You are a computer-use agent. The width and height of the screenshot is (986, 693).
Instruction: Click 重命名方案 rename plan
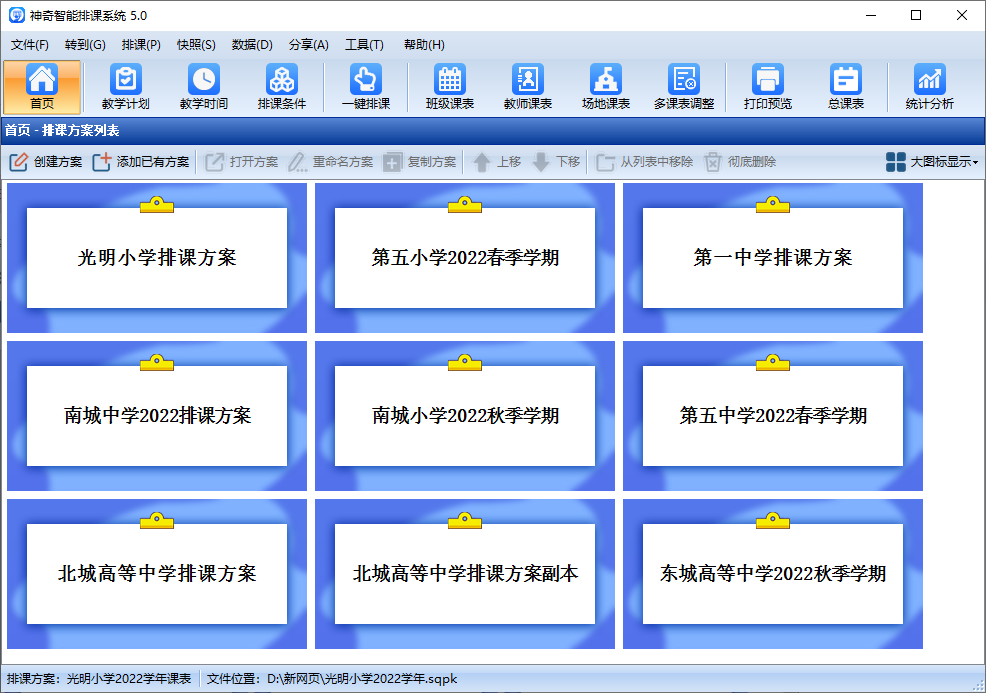(x=331, y=162)
